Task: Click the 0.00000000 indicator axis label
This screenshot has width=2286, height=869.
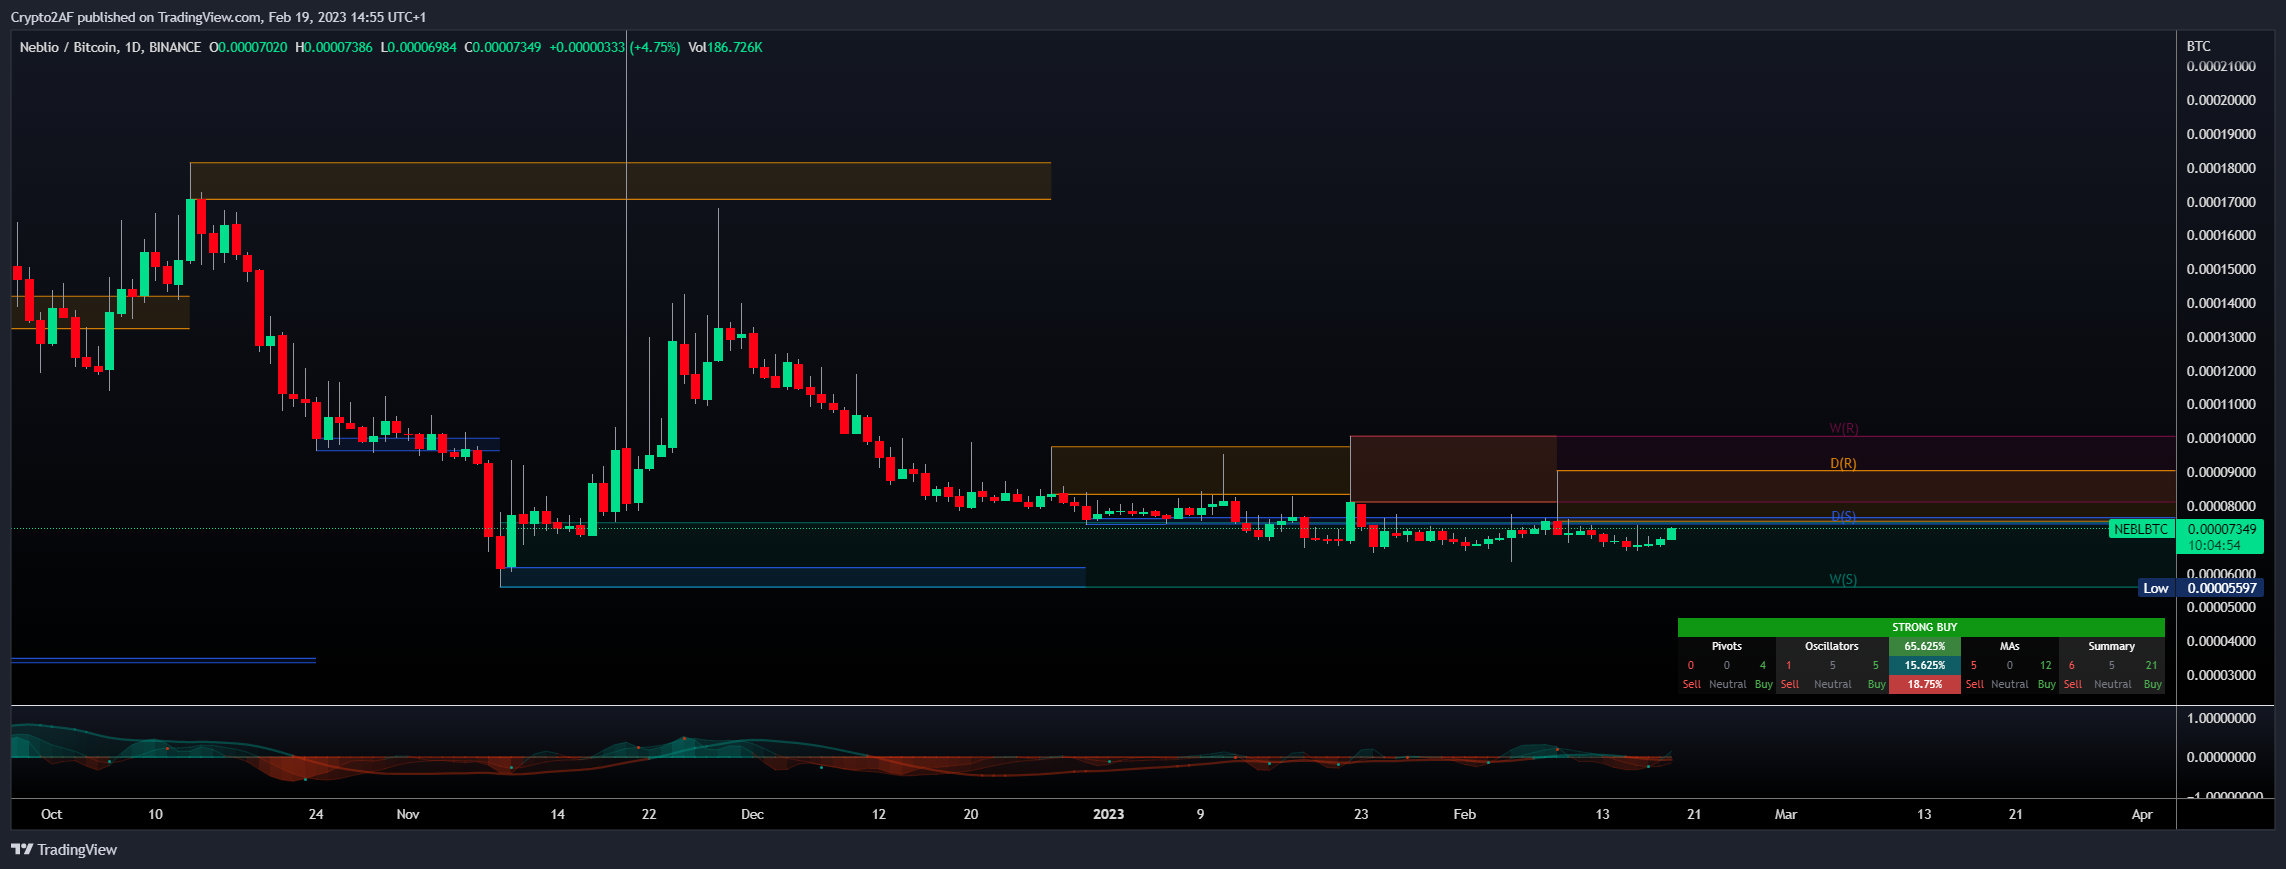Action: (2221, 757)
